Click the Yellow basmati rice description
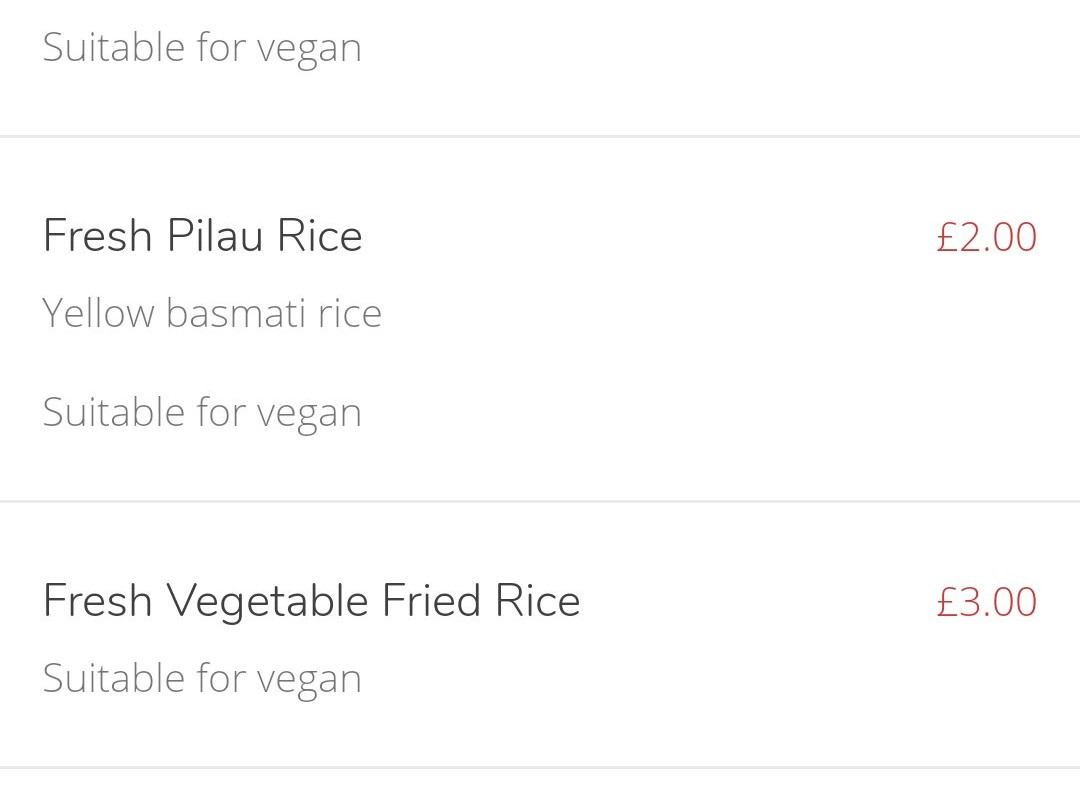 click(x=212, y=313)
